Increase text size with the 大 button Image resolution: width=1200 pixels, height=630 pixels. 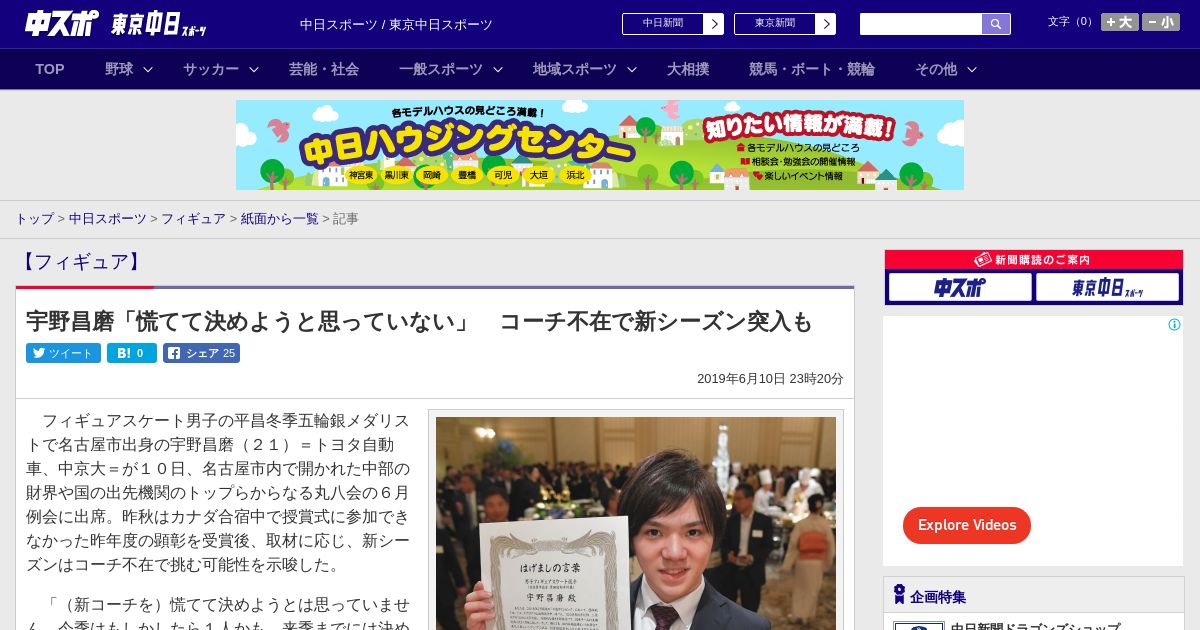pyautogui.click(x=1119, y=22)
